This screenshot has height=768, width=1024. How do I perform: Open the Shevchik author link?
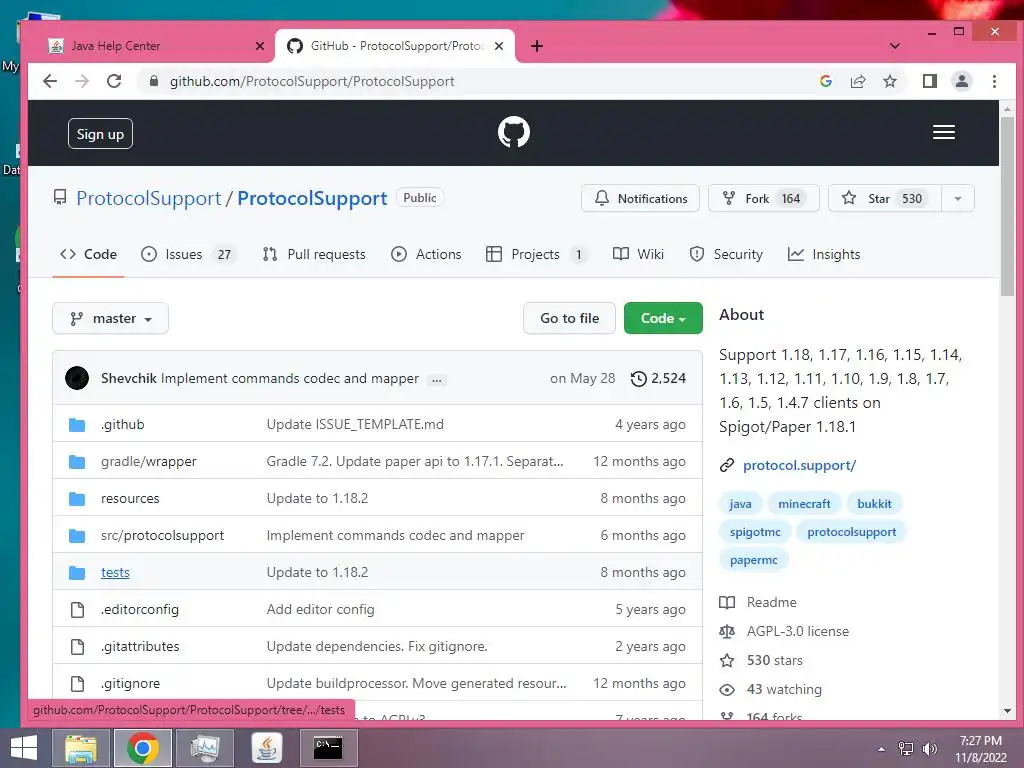pyautogui.click(x=129, y=378)
